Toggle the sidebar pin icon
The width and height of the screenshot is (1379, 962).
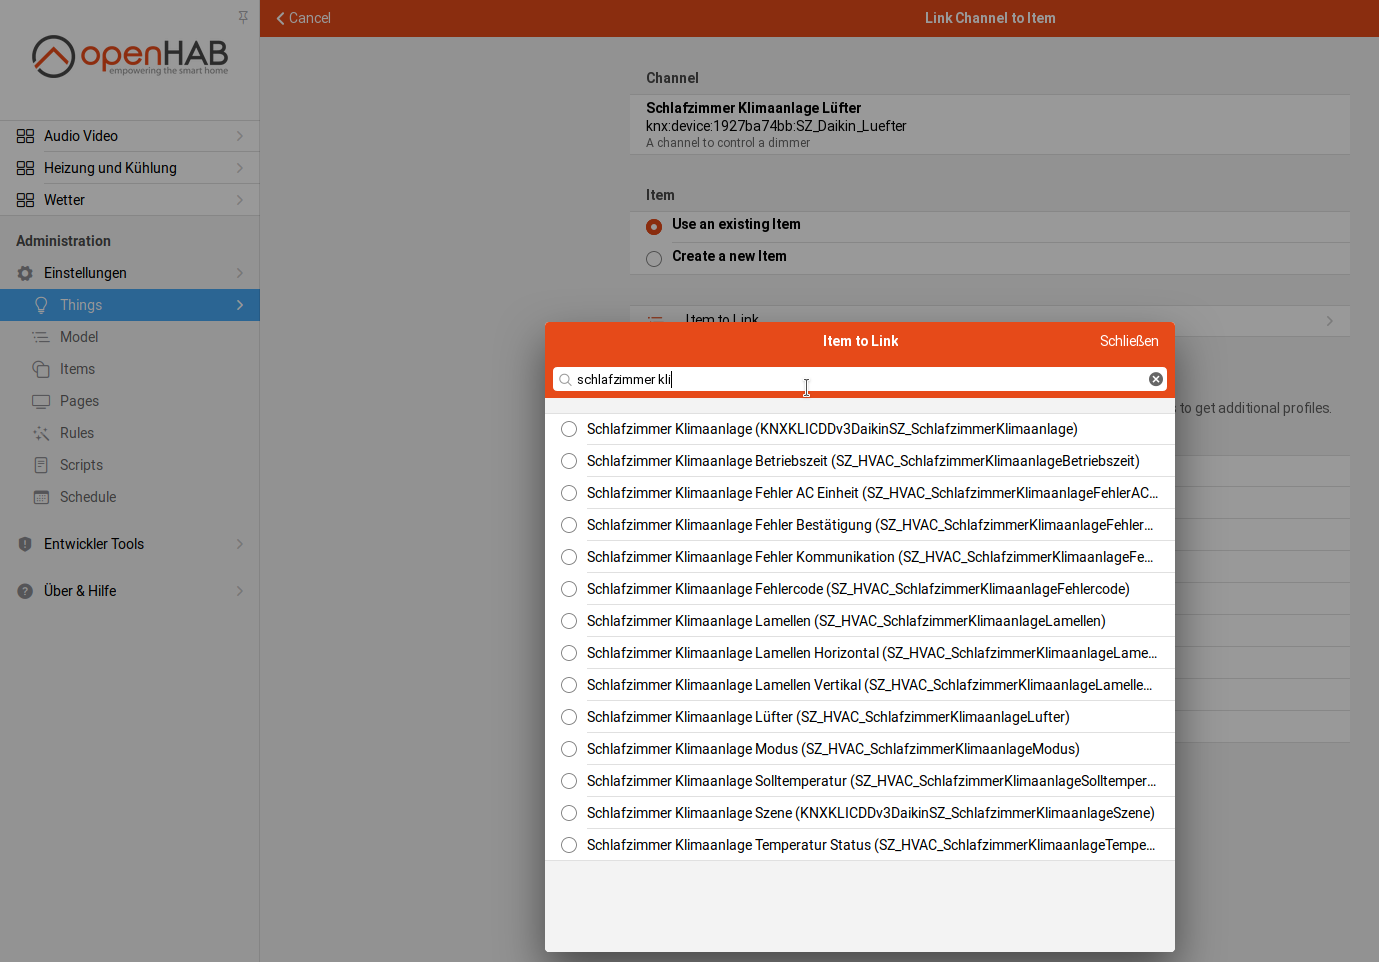[243, 17]
